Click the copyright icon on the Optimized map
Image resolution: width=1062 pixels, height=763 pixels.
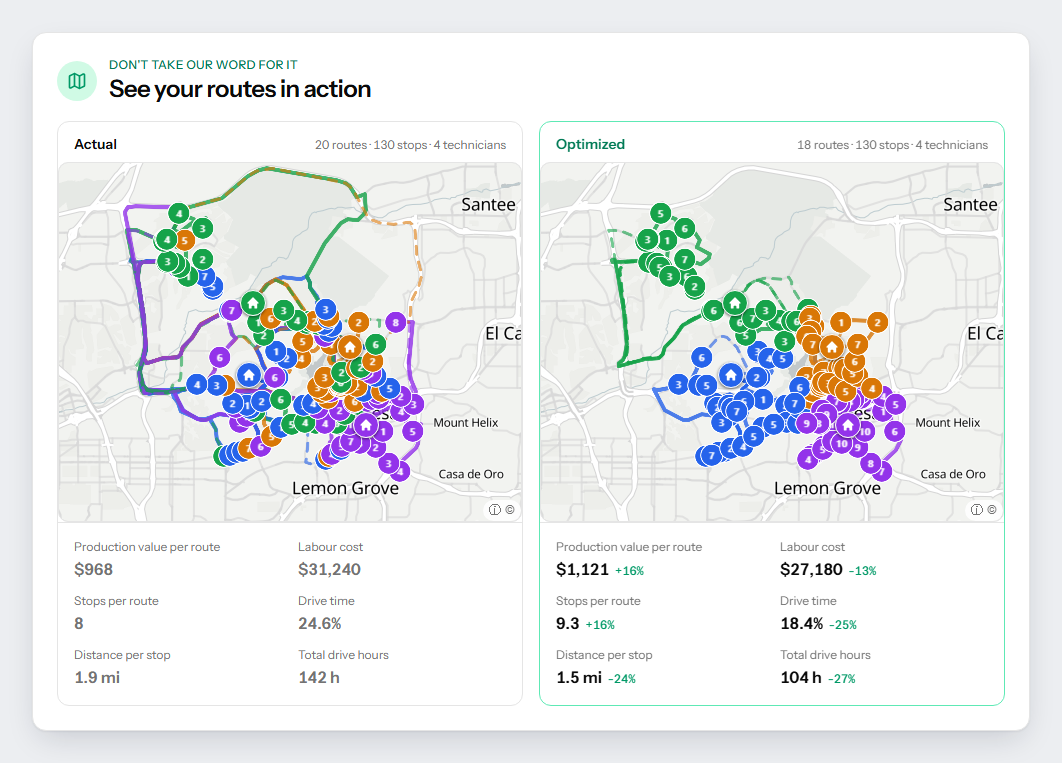click(992, 510)
